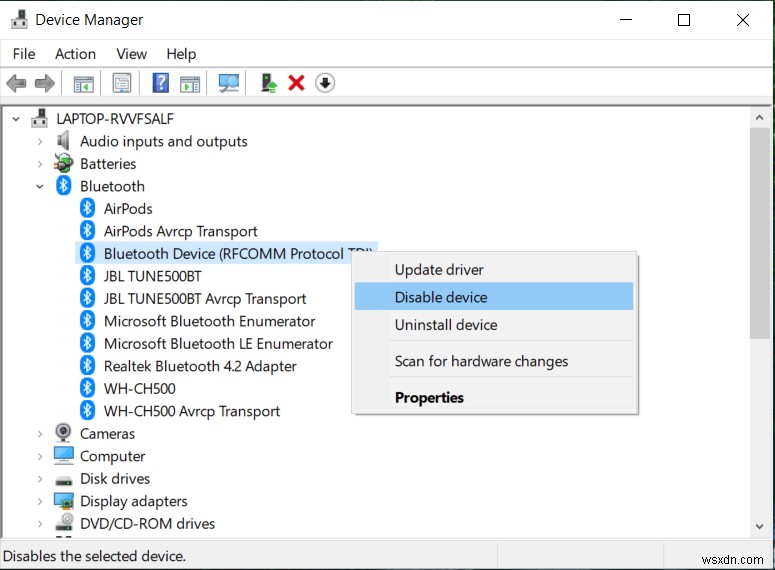Choose Disable device from context menu
Image resolution: width=775 pixels, height=570 pixels.
[x=494, y=297]
